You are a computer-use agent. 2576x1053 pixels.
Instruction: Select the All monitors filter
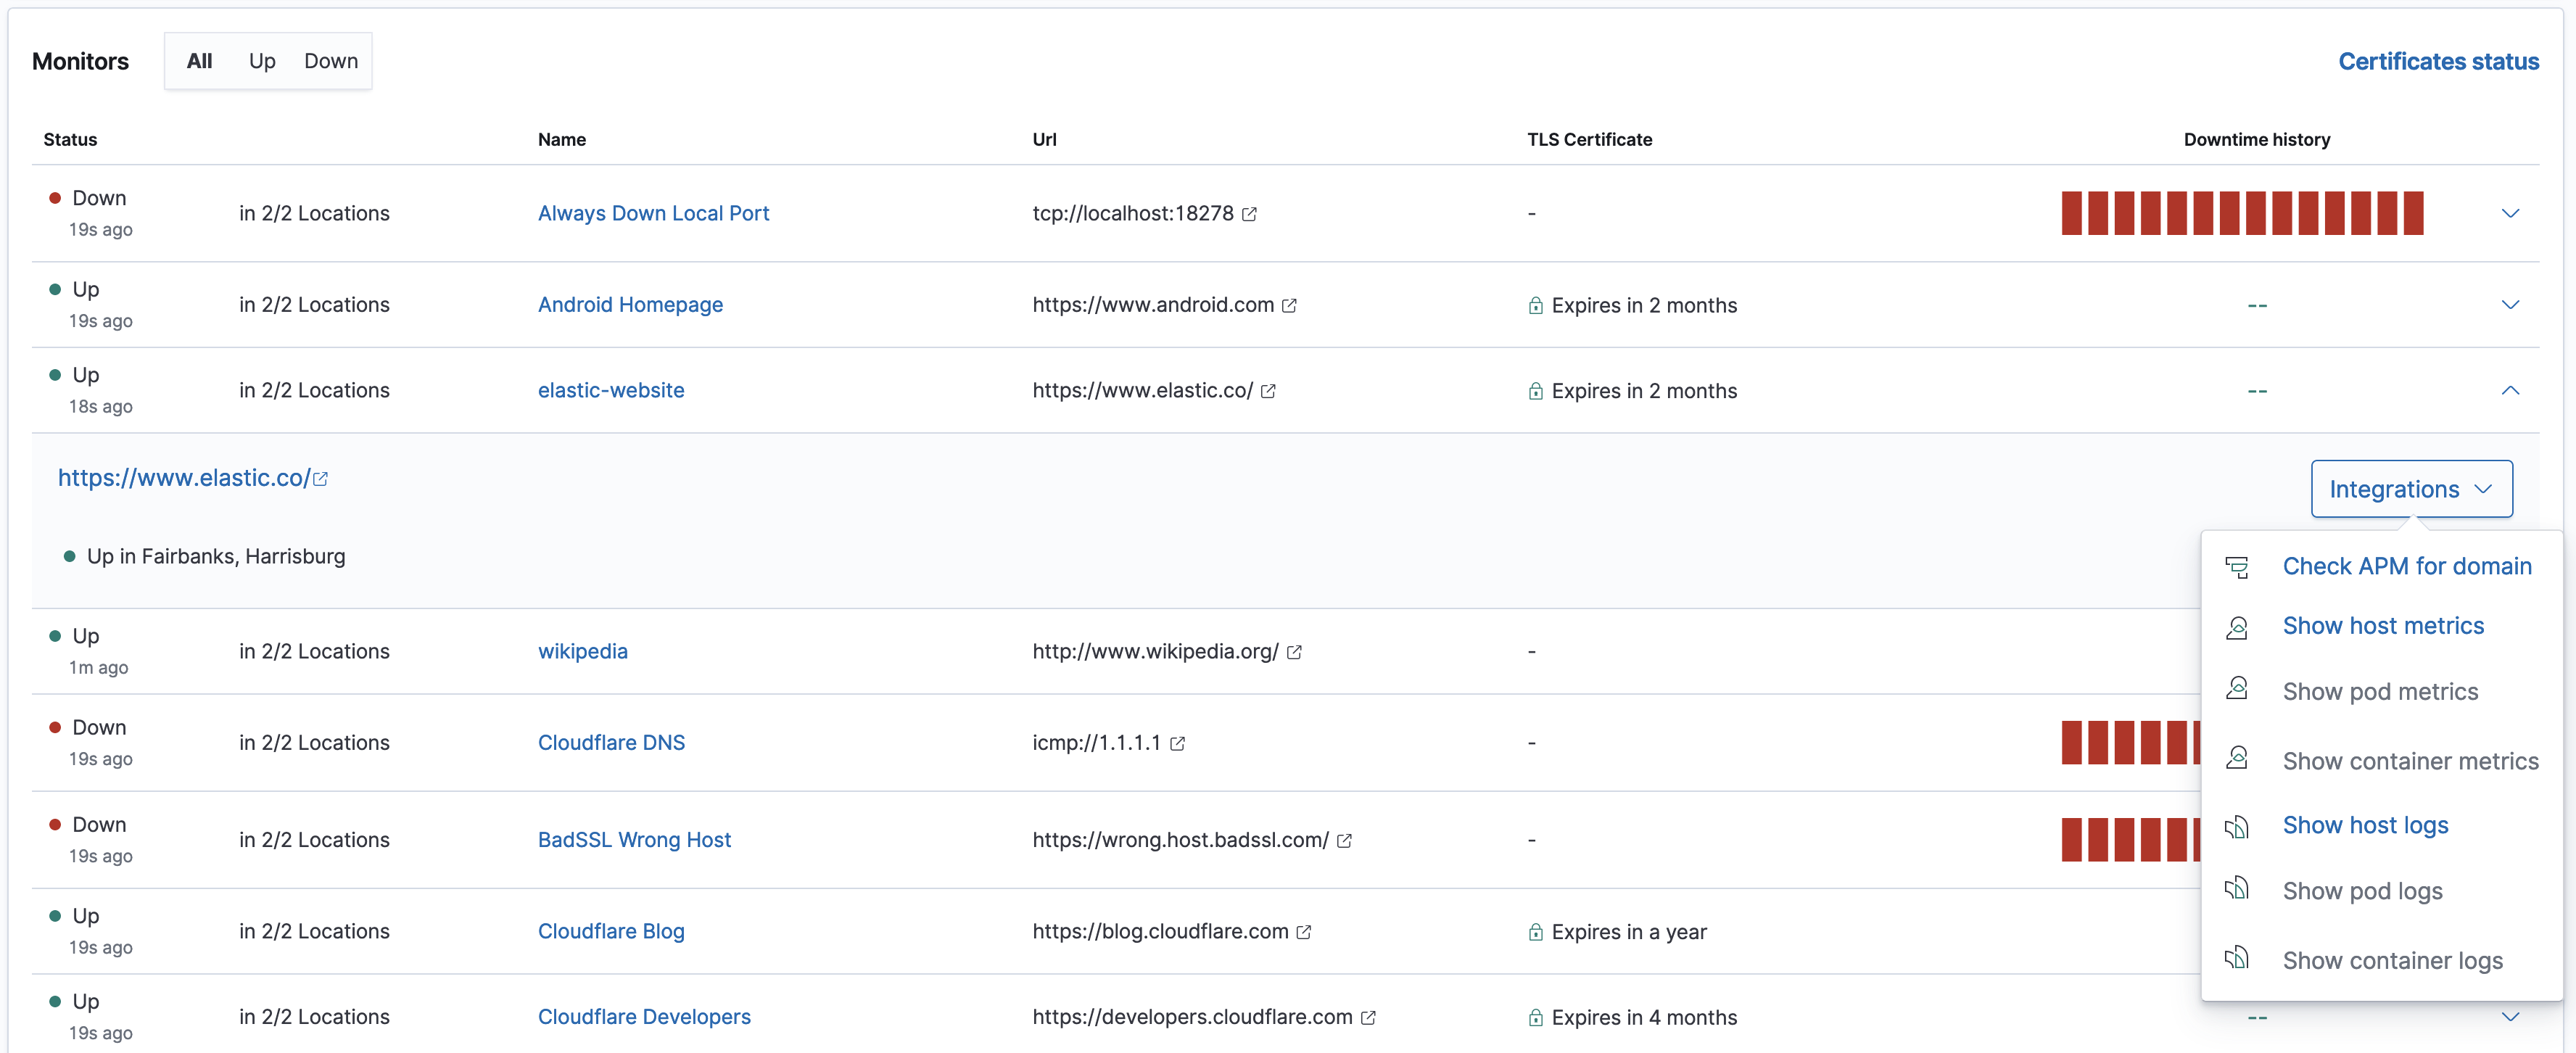(199, 60)
